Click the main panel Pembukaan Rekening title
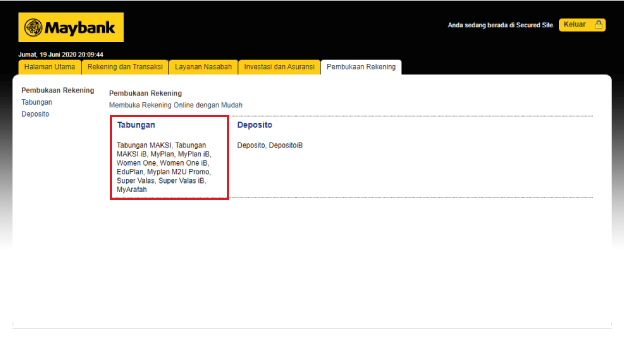 [145, 94]
